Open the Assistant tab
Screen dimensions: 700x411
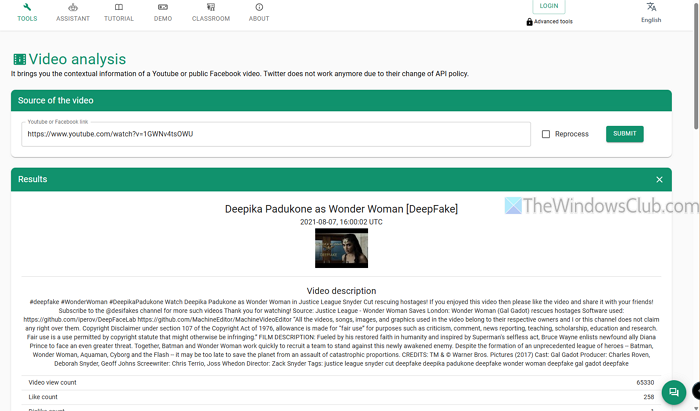[x=73, y=12]
